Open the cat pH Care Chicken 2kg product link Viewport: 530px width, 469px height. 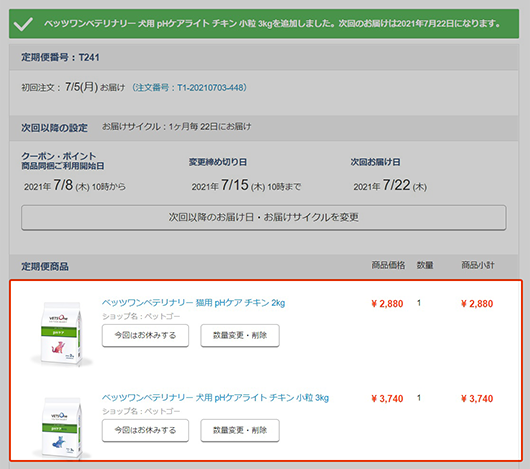coord(193,302)
